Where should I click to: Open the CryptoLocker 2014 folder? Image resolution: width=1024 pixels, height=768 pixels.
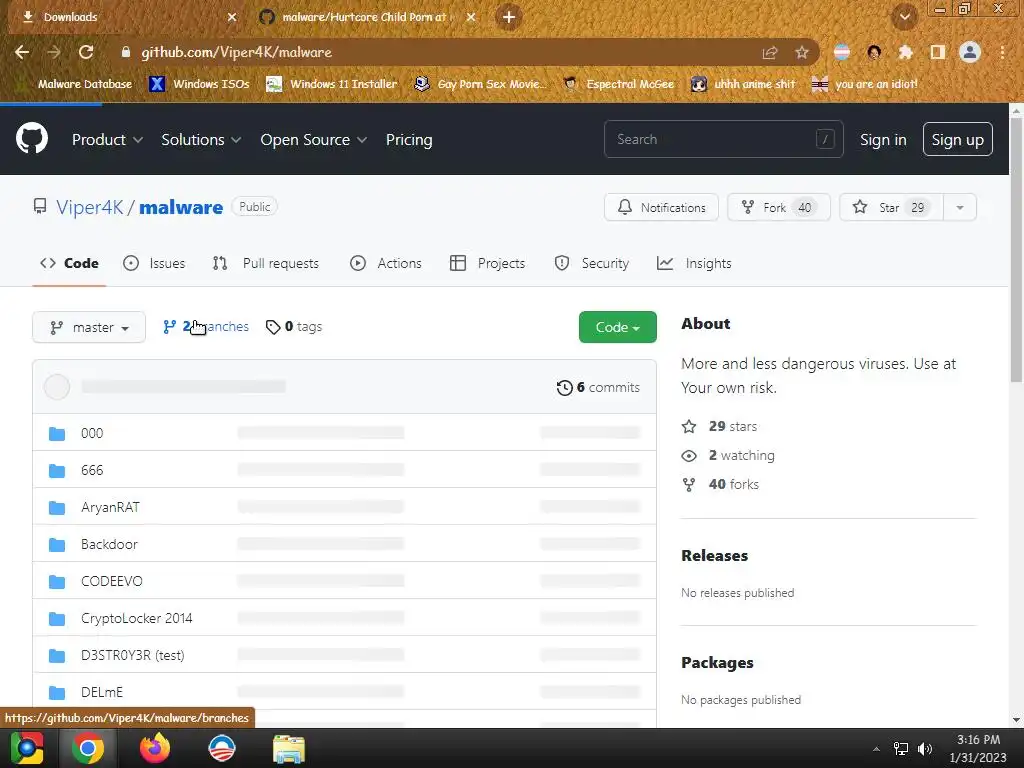tap(136, 618)
